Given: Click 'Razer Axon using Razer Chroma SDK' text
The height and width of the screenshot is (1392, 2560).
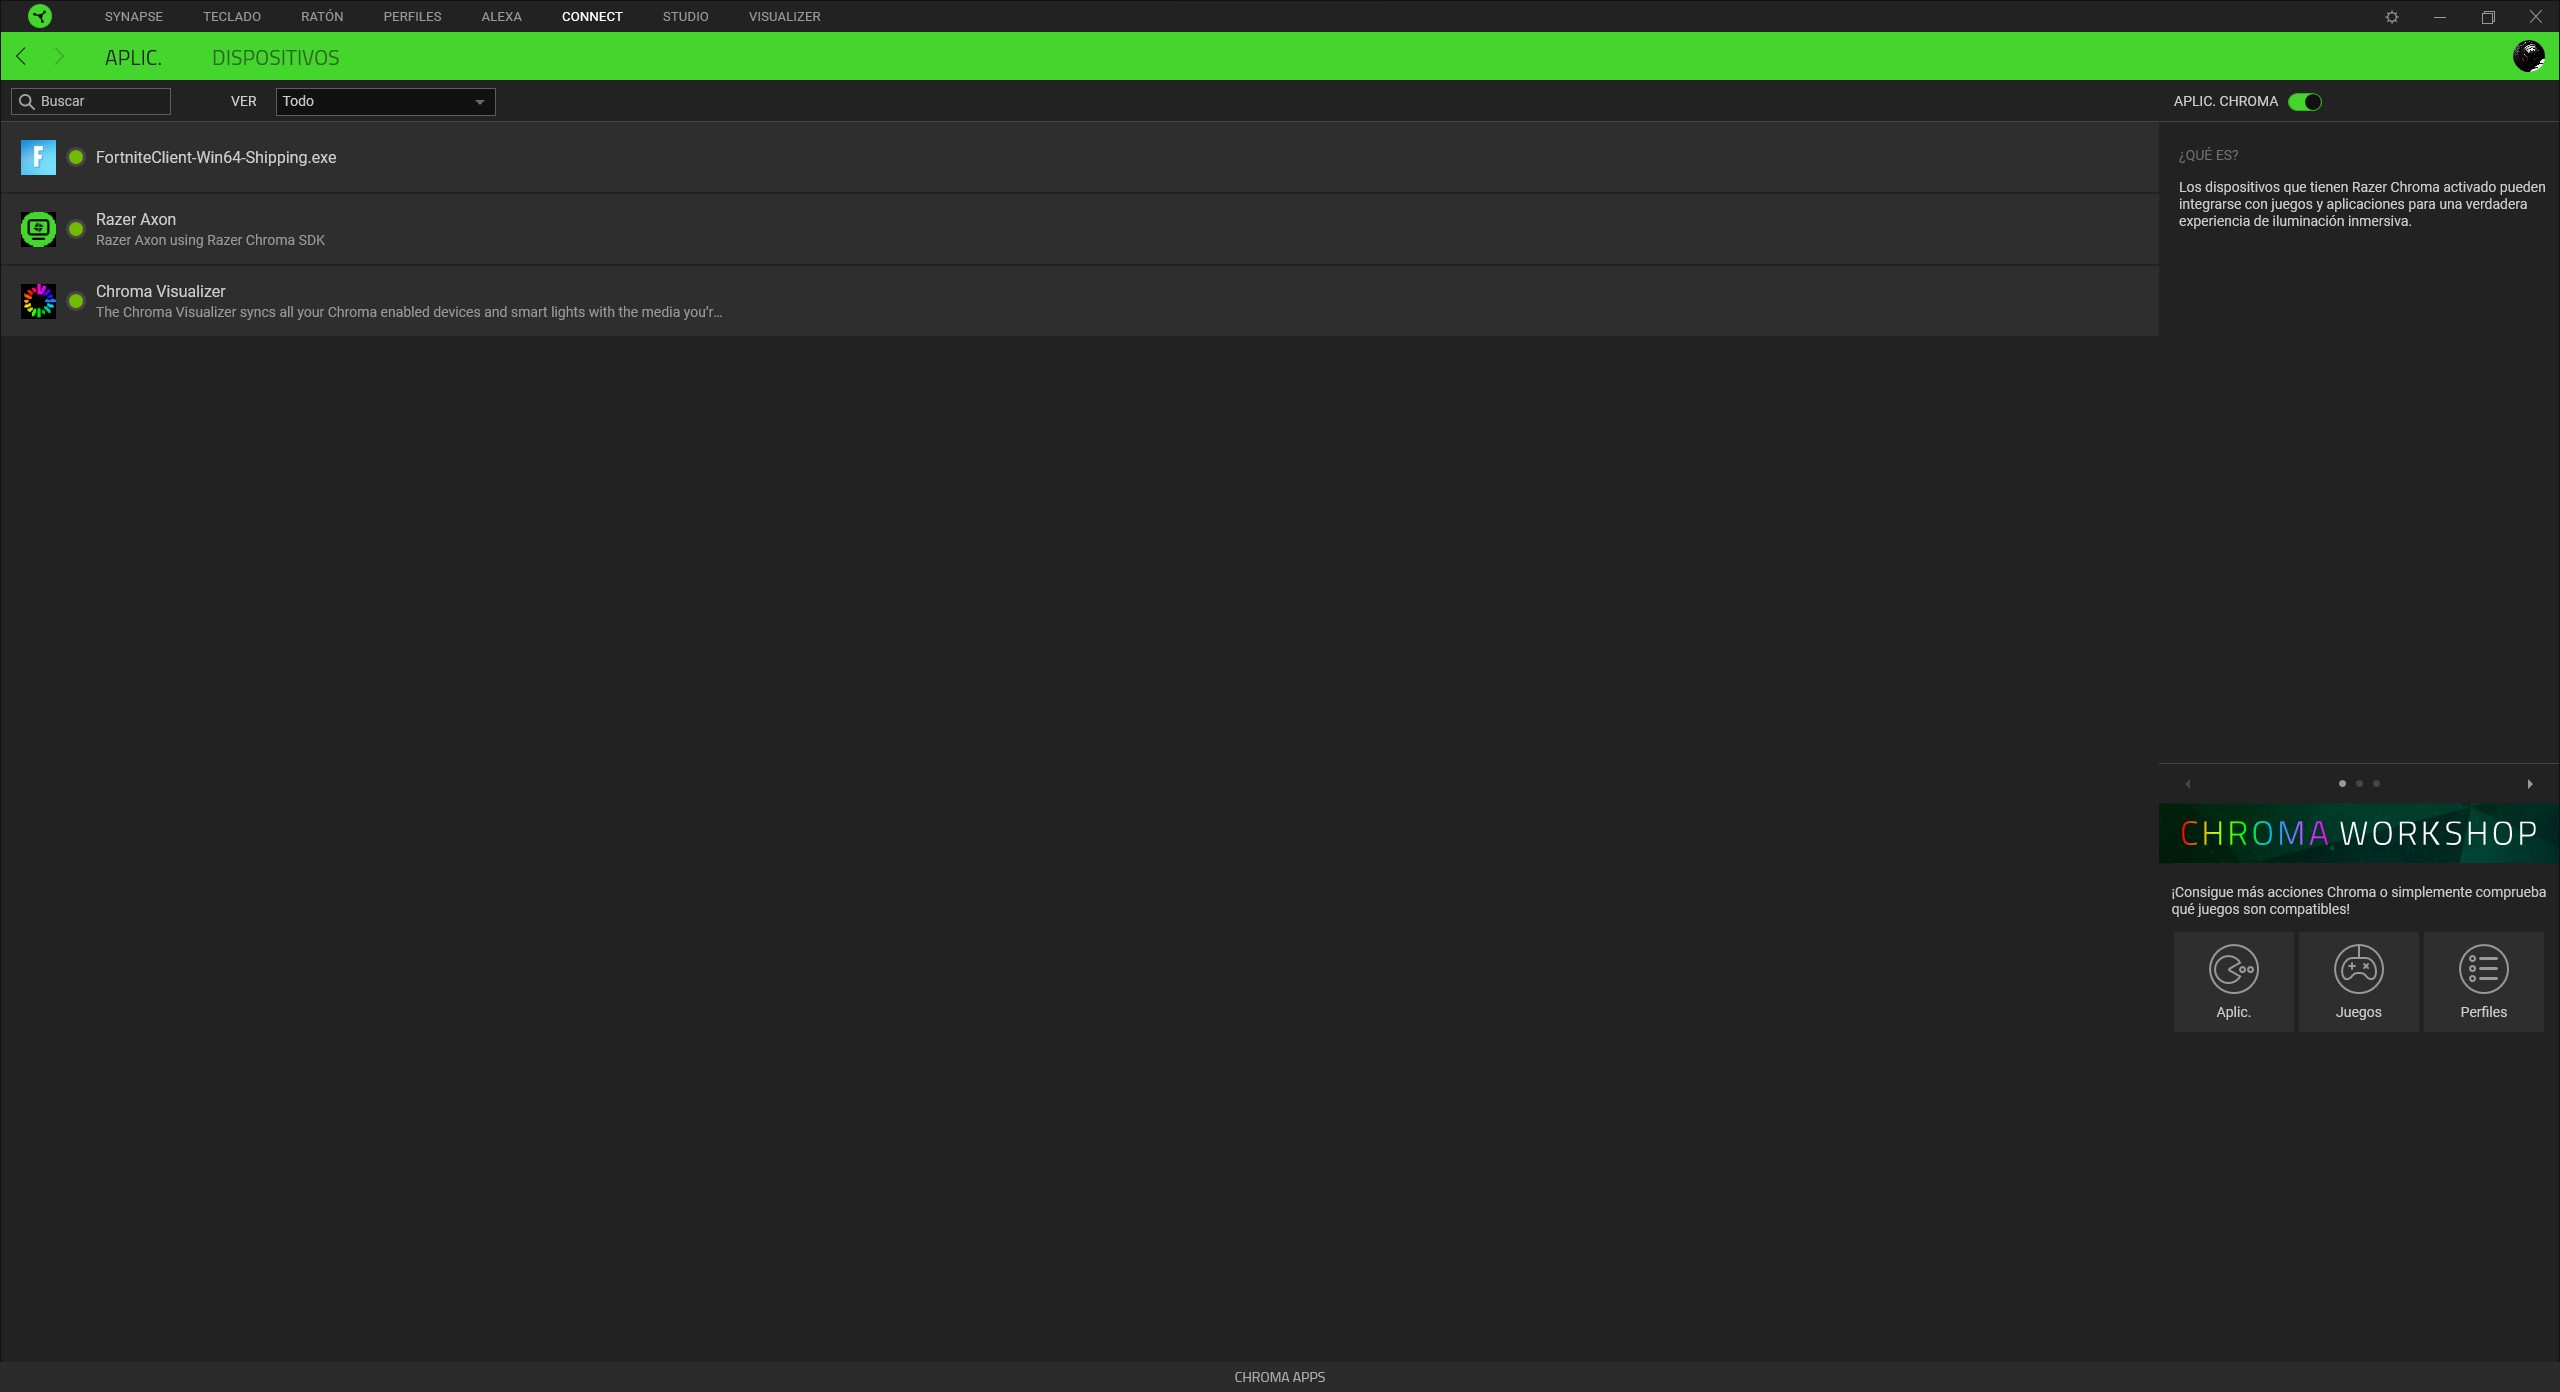Looking at the screenshot, I should coord(210,240).
